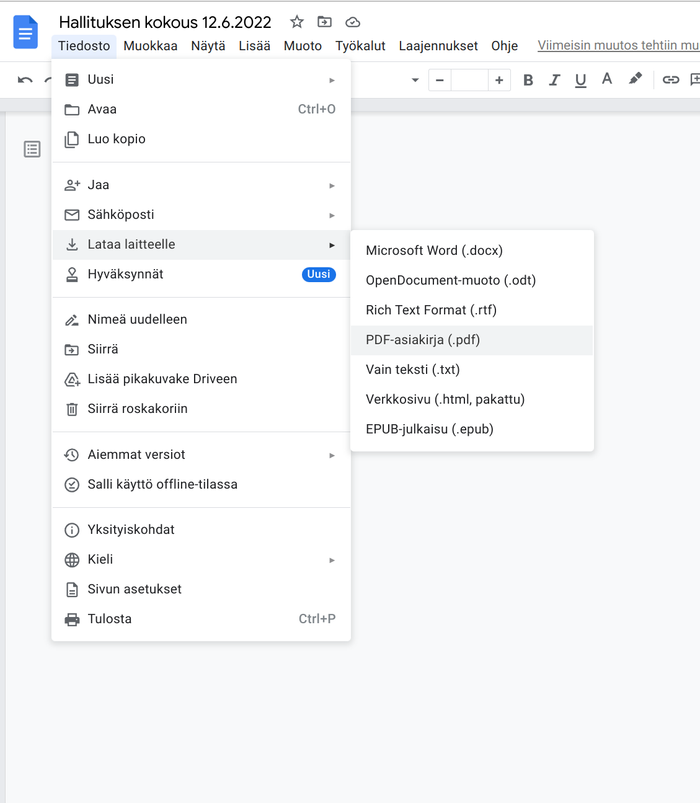
Task: Show the document outline icon
Action: coord(32,149)
